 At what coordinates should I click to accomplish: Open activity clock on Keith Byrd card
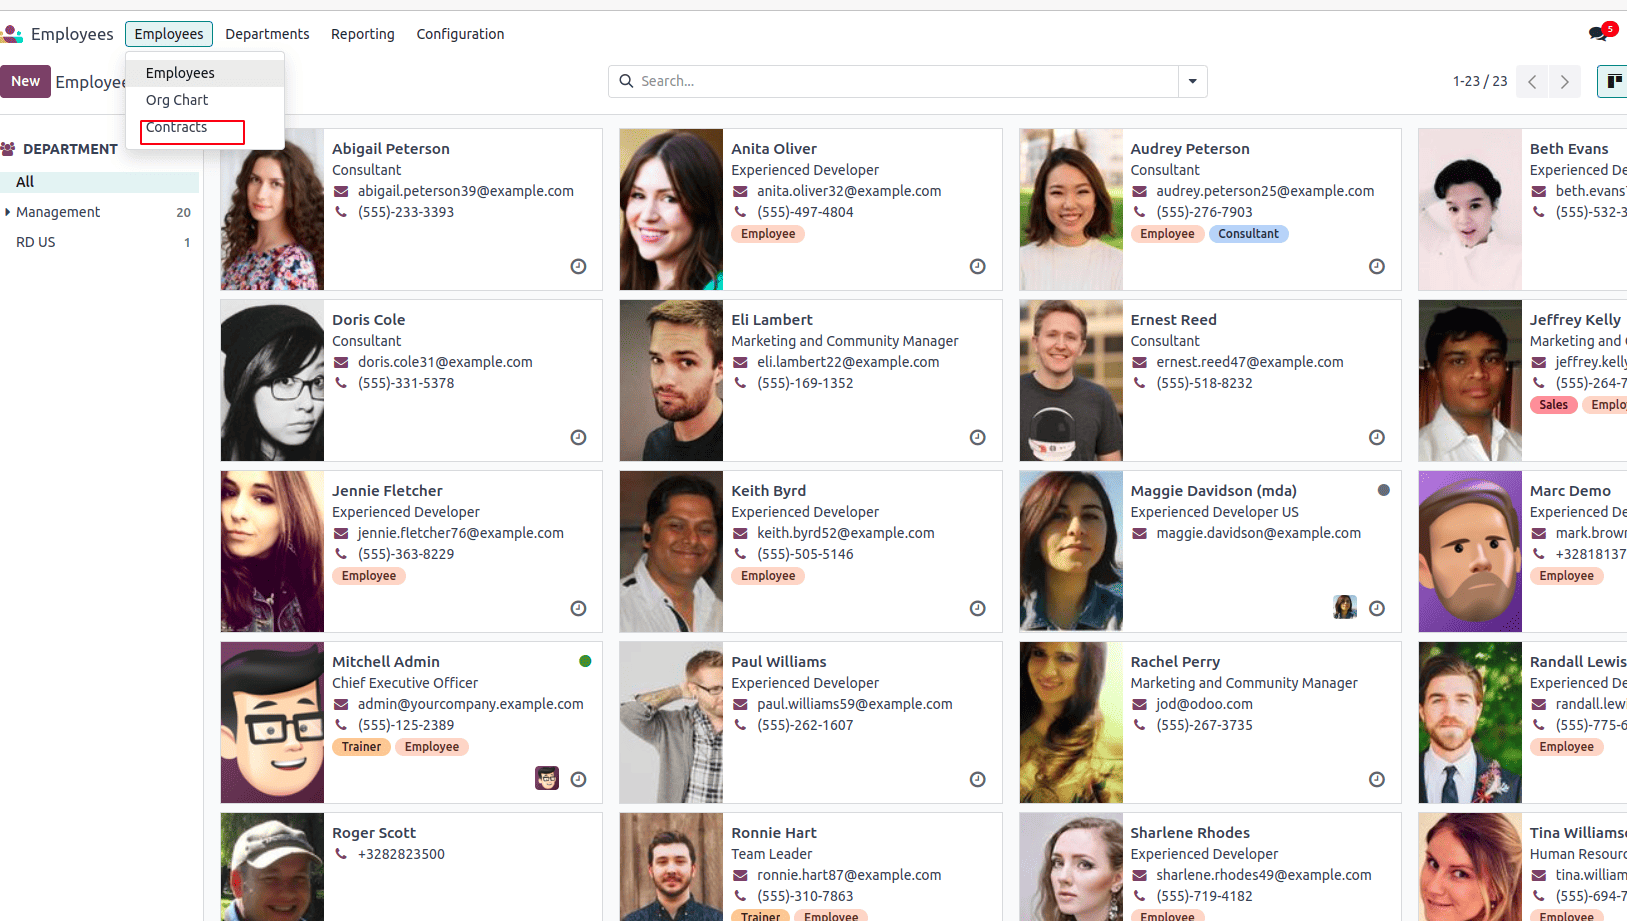coord(978,608)
